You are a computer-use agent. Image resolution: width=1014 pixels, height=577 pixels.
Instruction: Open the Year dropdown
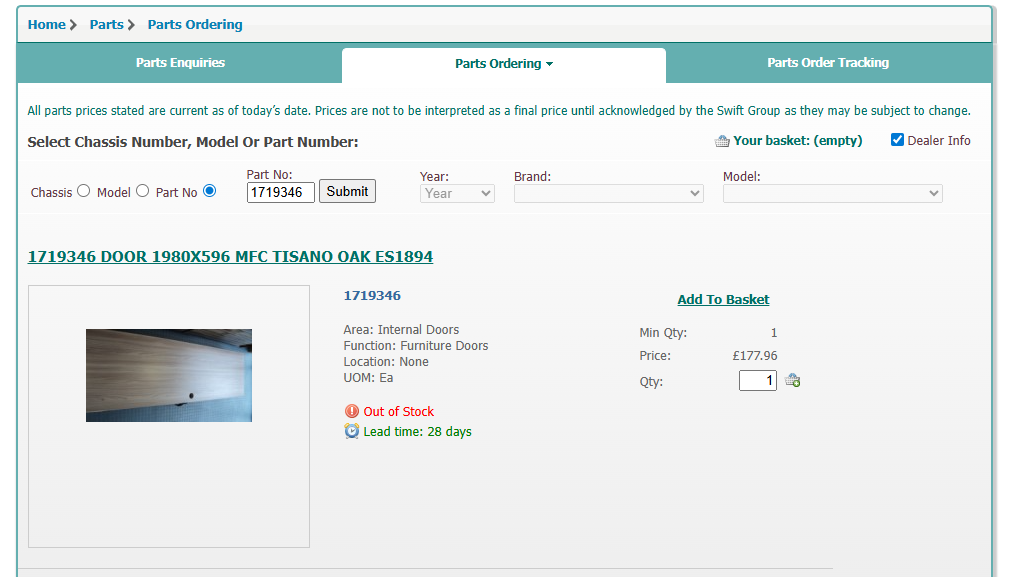click(457, 193)
